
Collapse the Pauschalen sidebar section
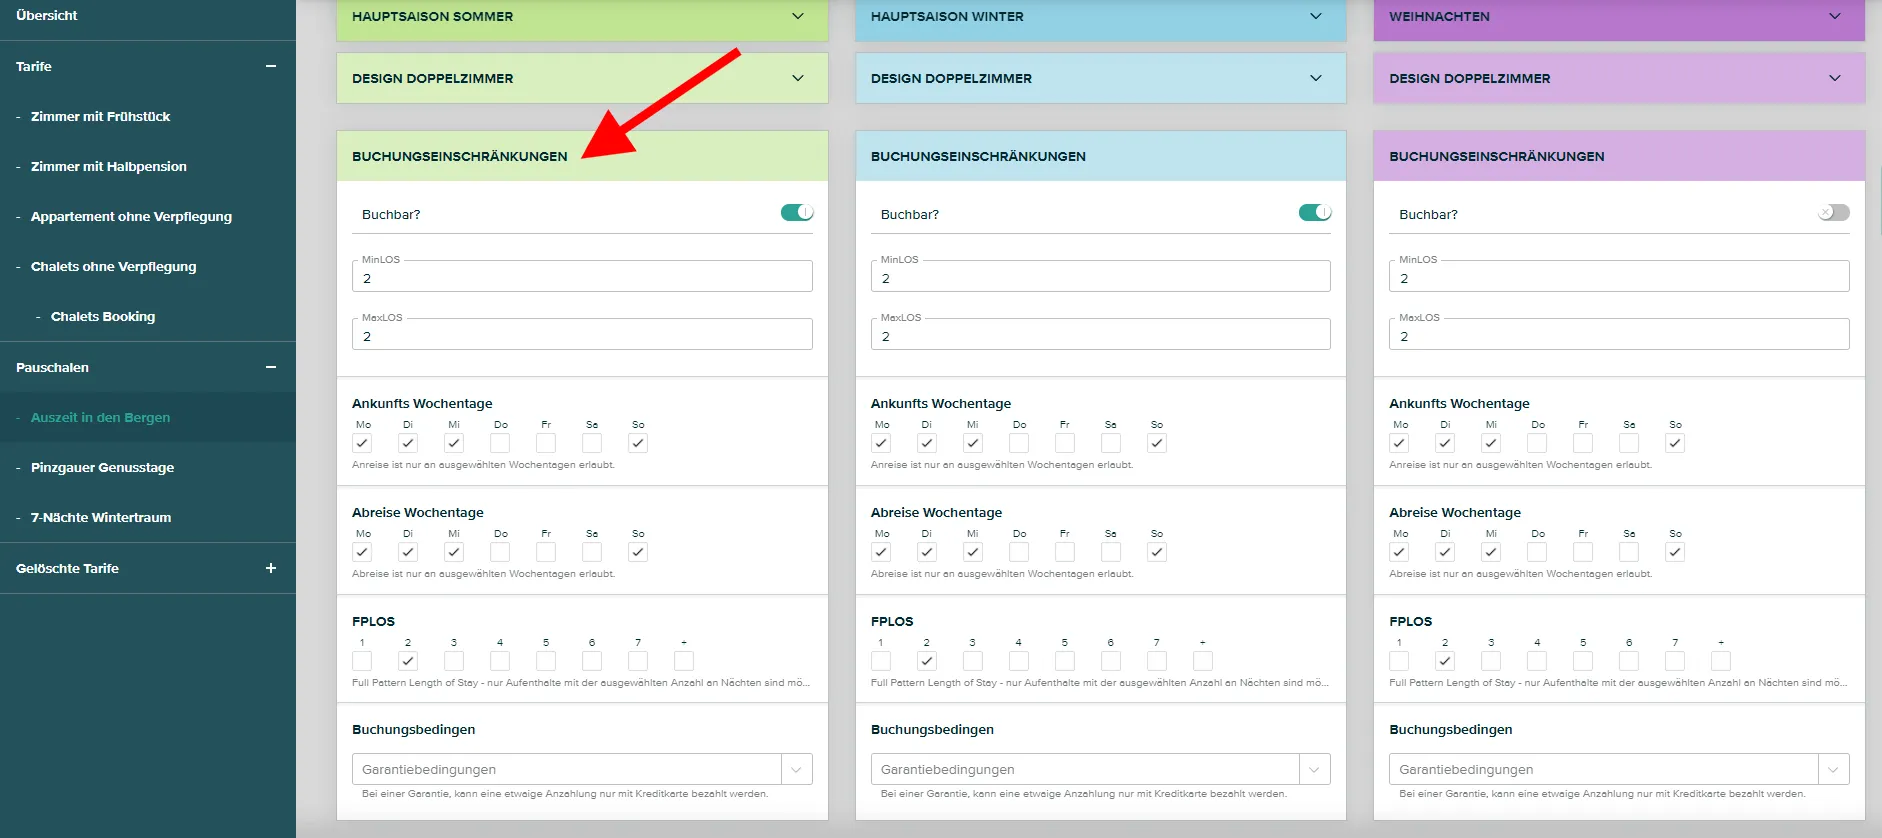(271, 367)
